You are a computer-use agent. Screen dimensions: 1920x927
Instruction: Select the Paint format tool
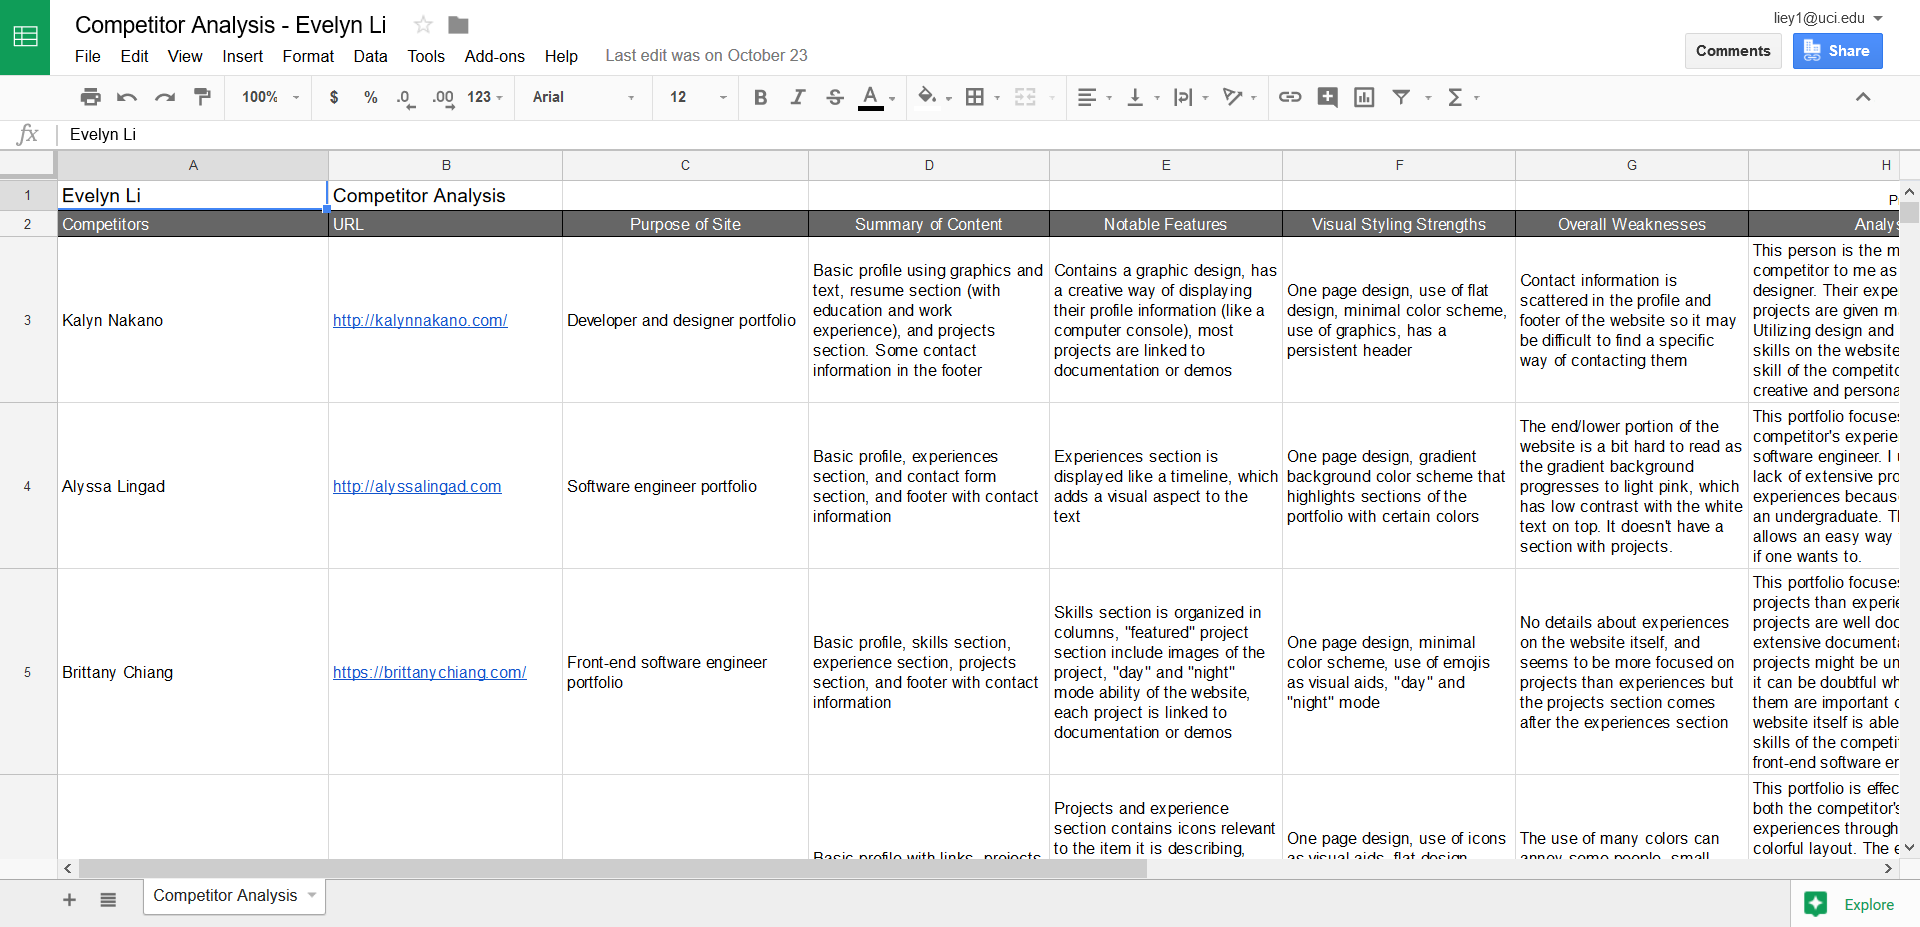click(202, 97)
